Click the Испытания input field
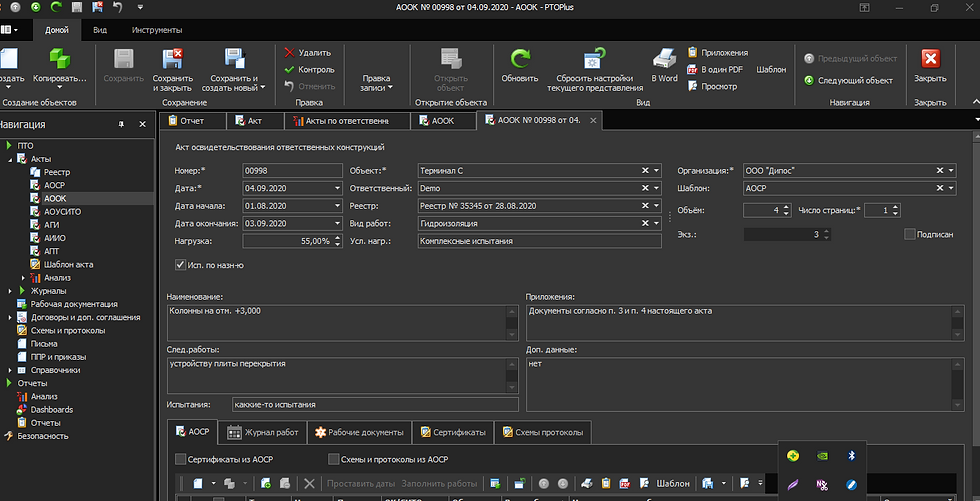Viewport: 980px width, 501px height. (x=374, y=404)
